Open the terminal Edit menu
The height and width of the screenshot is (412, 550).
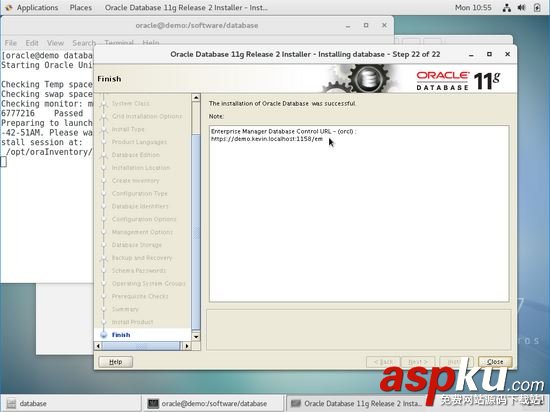click(x=32, y=43)
